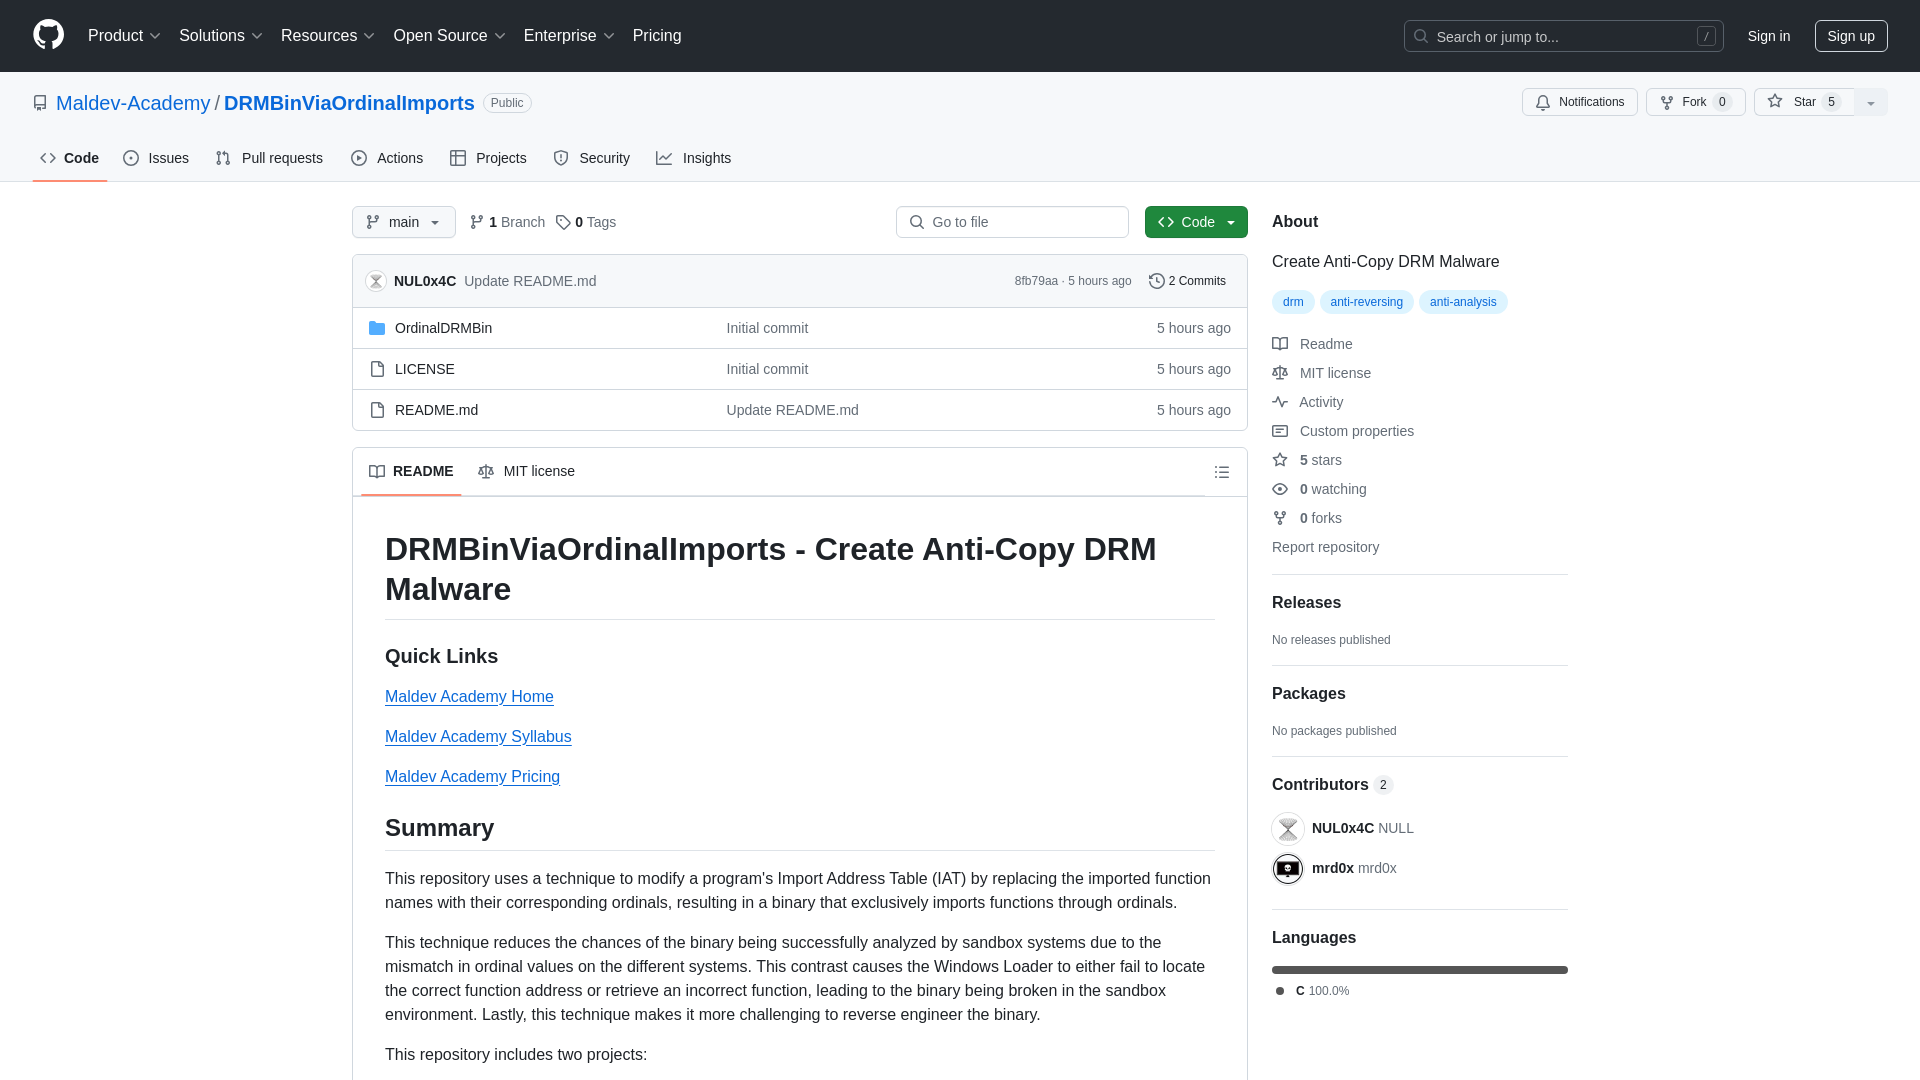
Task: View the 0 watching link
Action: [1319, 489]
